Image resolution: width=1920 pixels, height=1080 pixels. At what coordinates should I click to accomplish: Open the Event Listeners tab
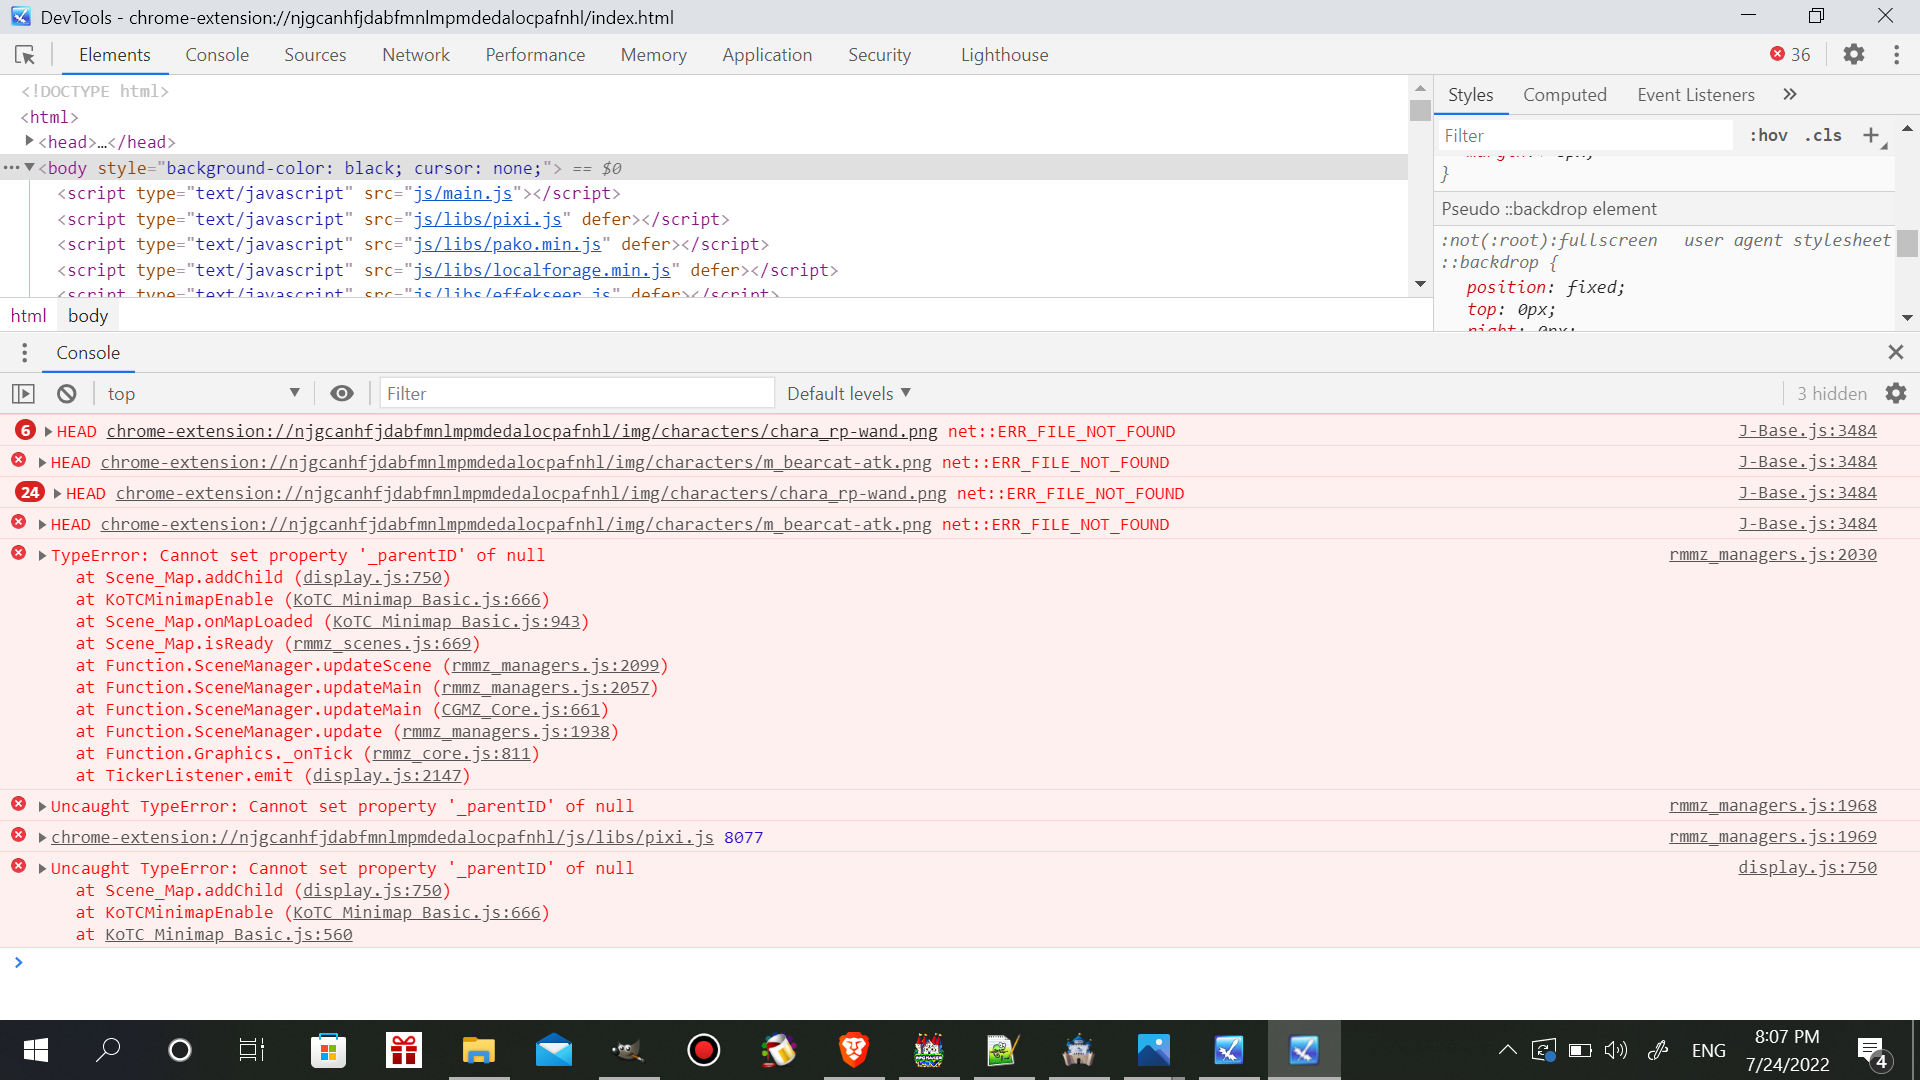(x=1696, y=95)
